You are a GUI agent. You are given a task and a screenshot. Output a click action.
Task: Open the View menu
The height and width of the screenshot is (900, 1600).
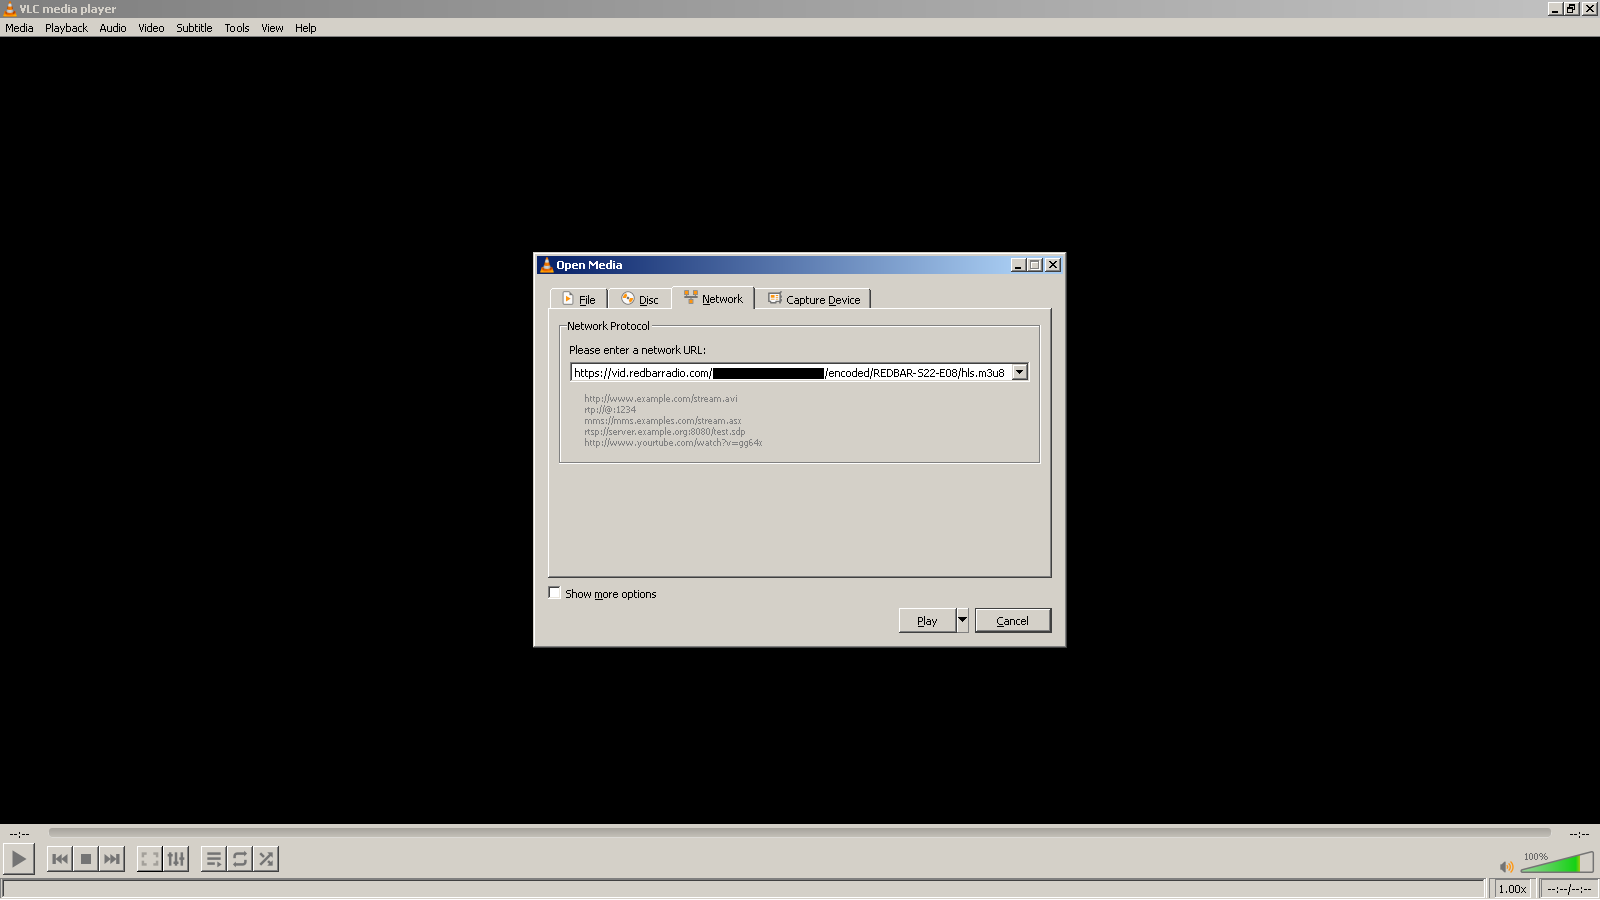272,28
